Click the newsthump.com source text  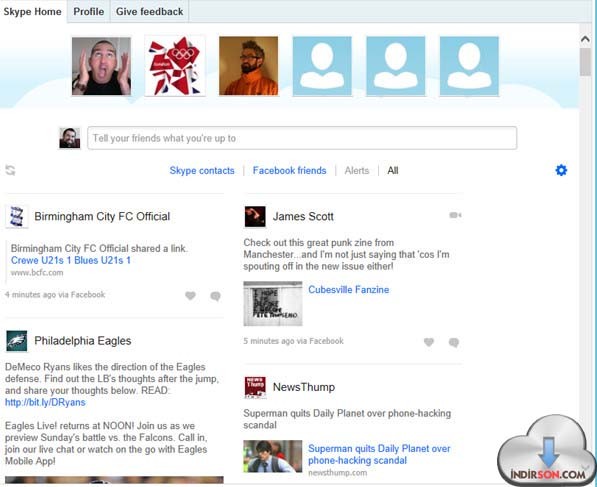pos(337,473)
